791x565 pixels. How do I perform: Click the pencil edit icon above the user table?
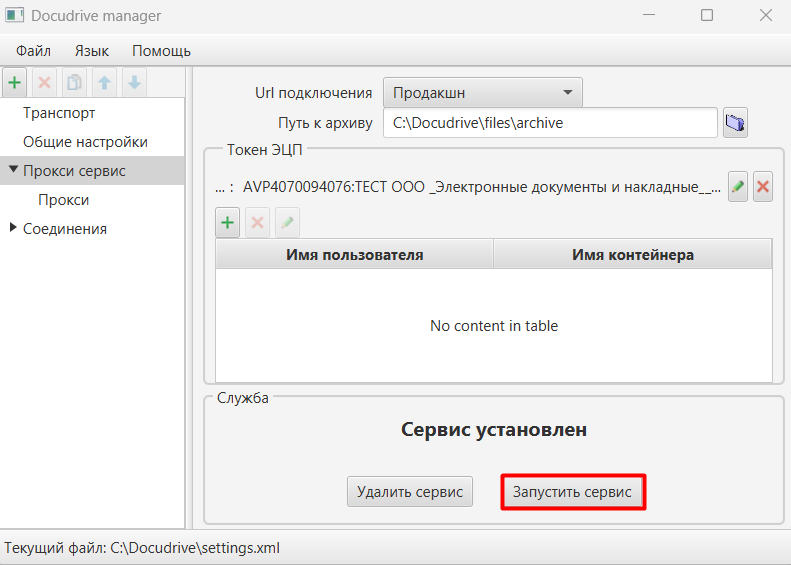[288, 222]
